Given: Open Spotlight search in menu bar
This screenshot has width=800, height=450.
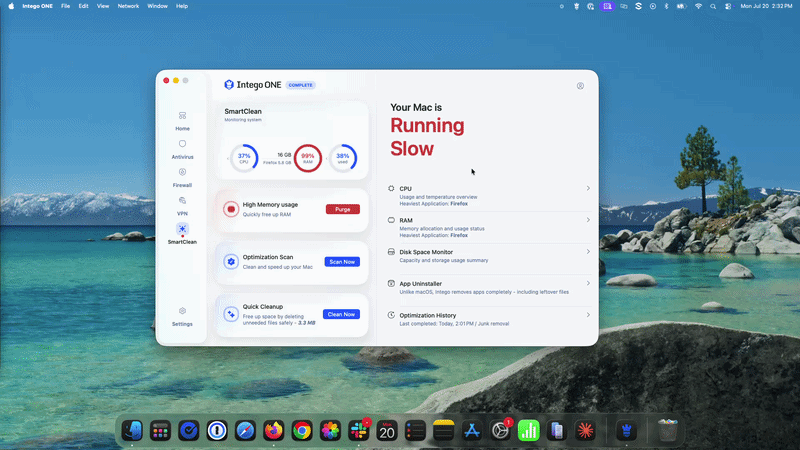Looking at the screenshot, I should (x=713, y=6).
